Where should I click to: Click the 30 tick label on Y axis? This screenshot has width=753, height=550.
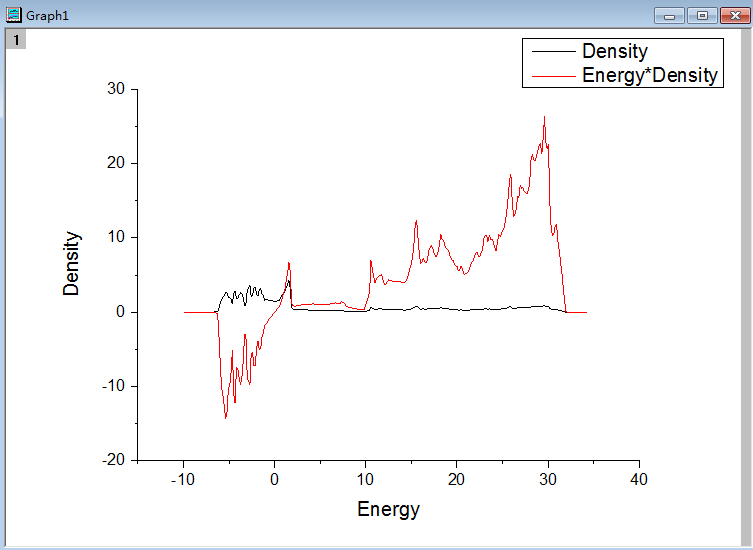click(x=116, y=89)
